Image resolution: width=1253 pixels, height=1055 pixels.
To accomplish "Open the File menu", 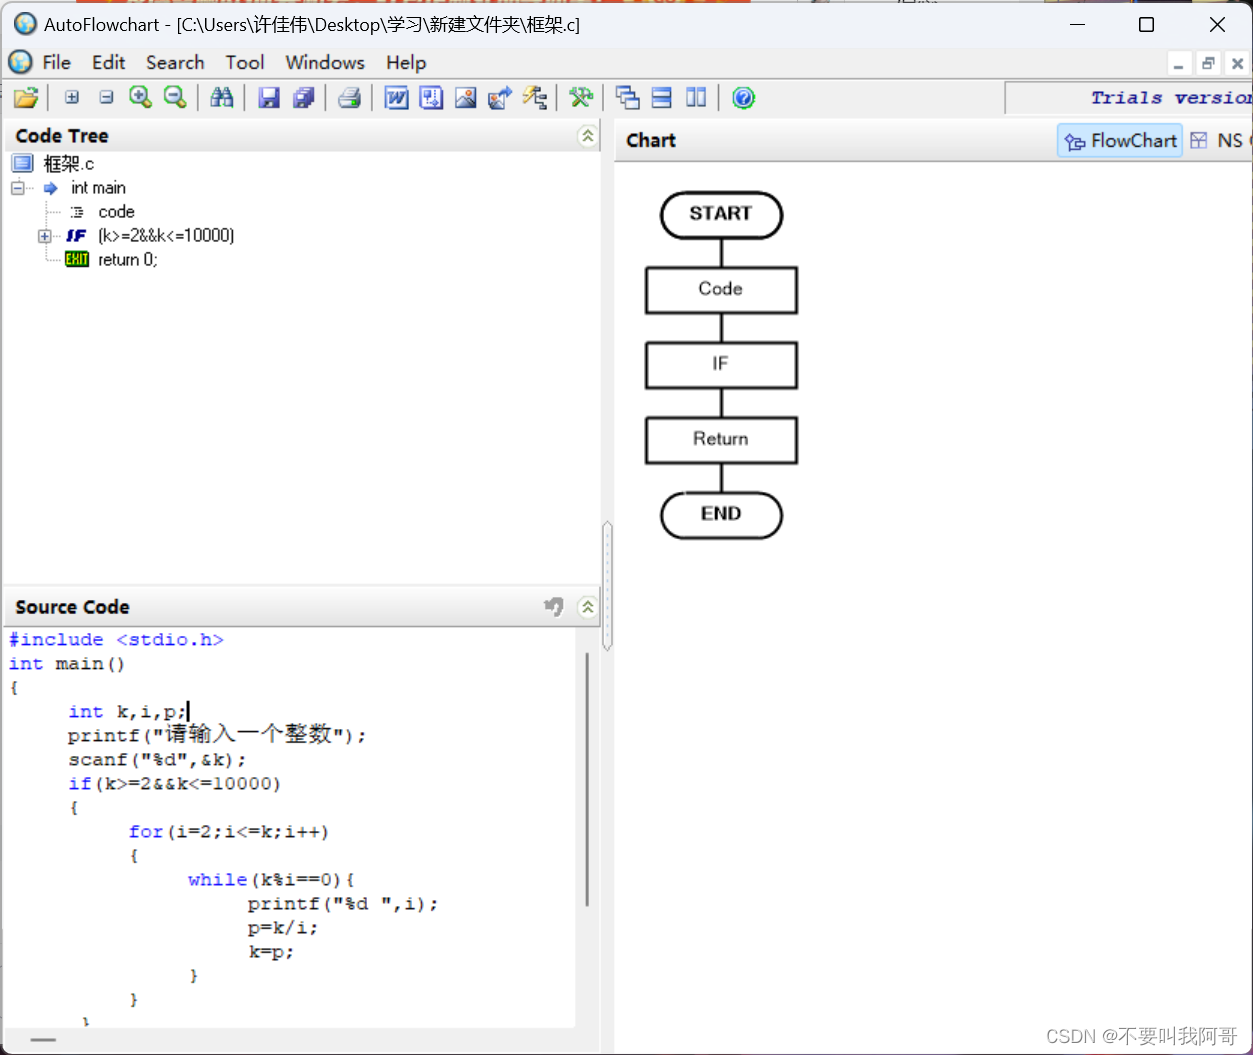I will coord(57,62).
